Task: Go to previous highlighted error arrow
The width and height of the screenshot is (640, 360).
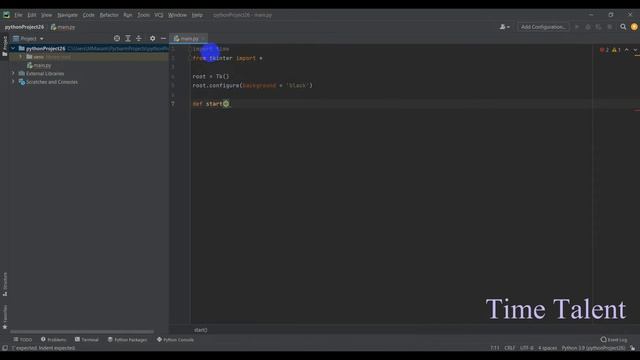Action: click(x=627, y=50)
